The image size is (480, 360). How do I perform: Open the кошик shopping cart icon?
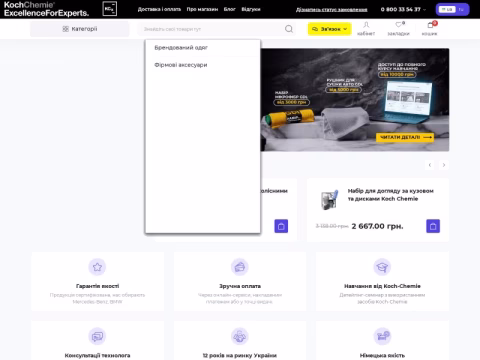click(430, 29)
